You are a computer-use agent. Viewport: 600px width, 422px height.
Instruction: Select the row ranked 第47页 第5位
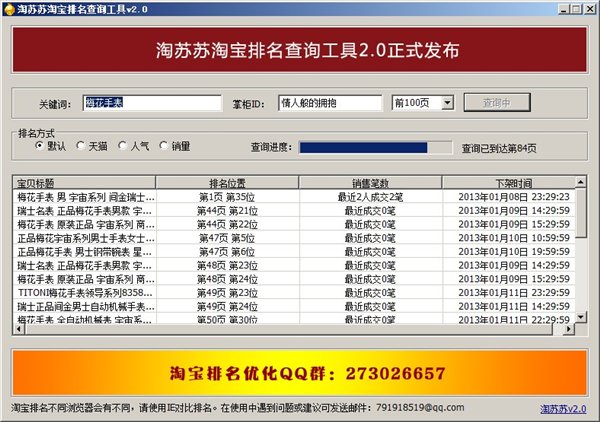294,238
